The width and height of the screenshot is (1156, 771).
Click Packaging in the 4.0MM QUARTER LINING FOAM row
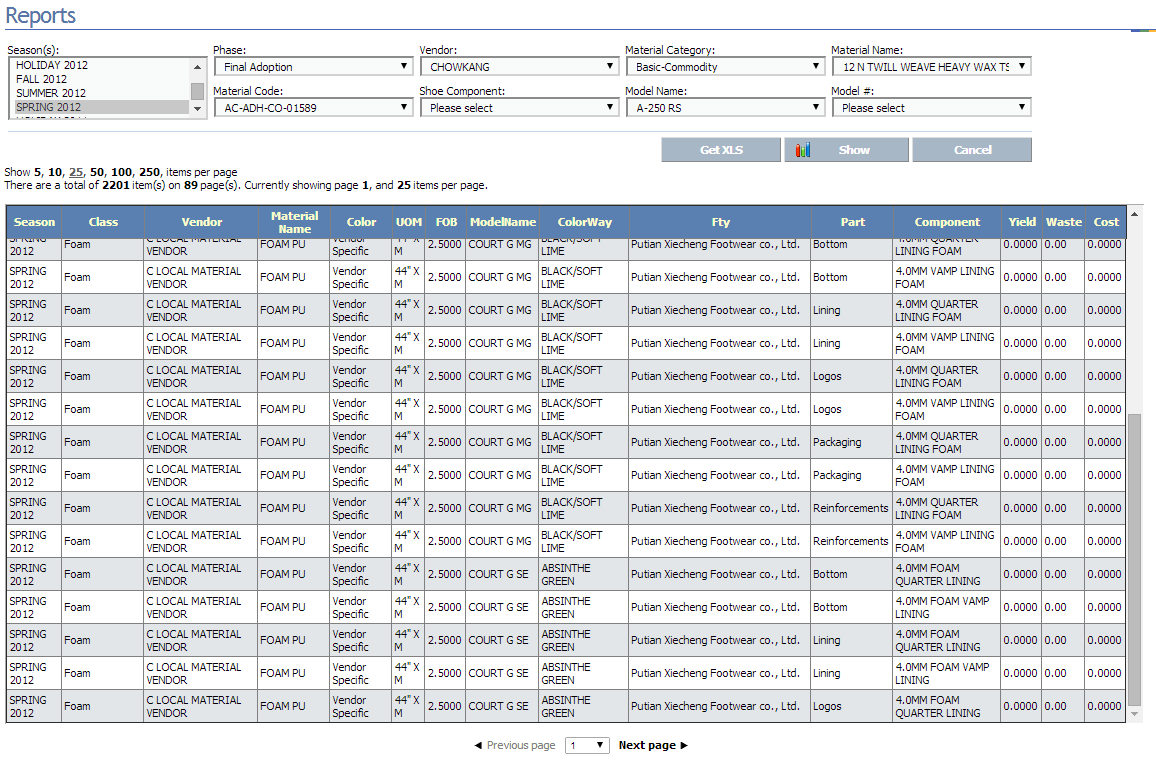837,442
